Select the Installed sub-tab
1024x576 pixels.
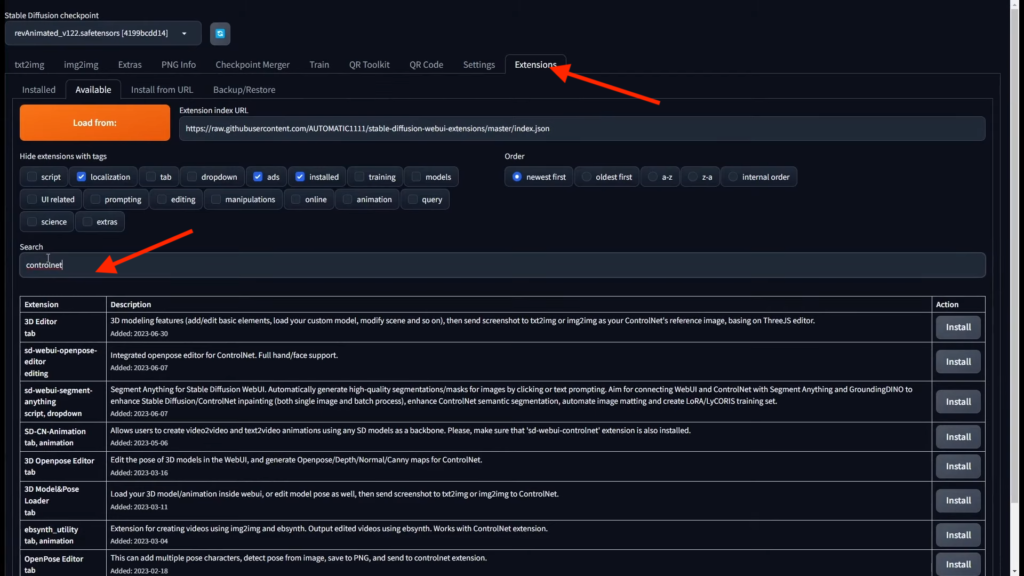pos(39,90)
